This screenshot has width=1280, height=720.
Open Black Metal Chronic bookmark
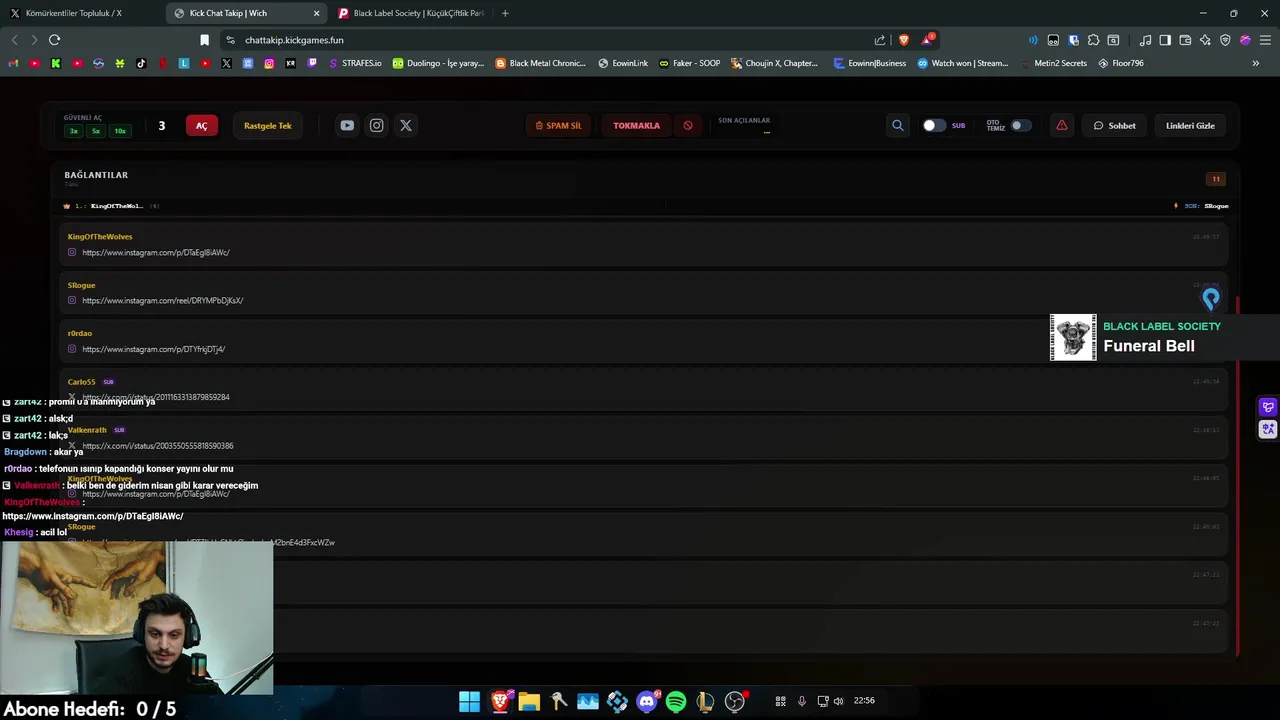[540, 63]
